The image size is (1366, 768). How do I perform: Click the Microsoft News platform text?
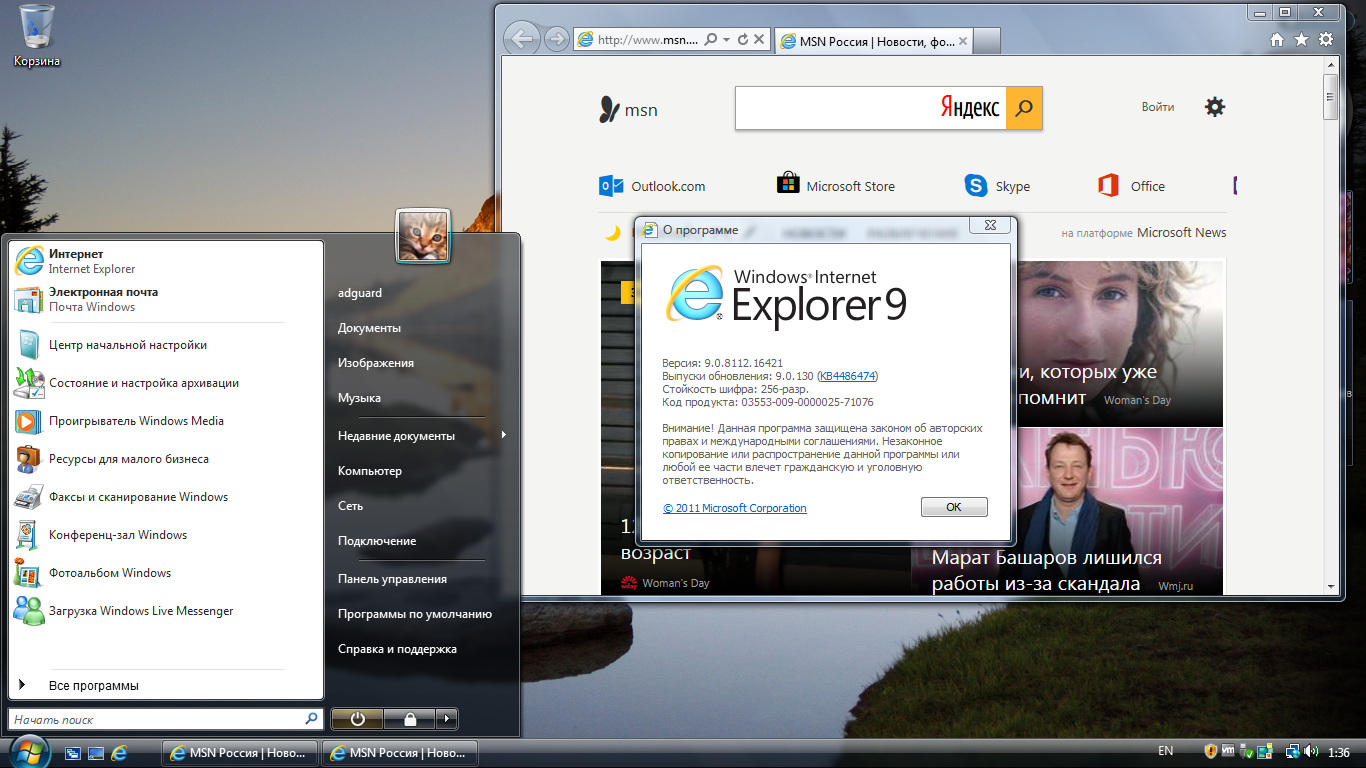point(1181,232)
